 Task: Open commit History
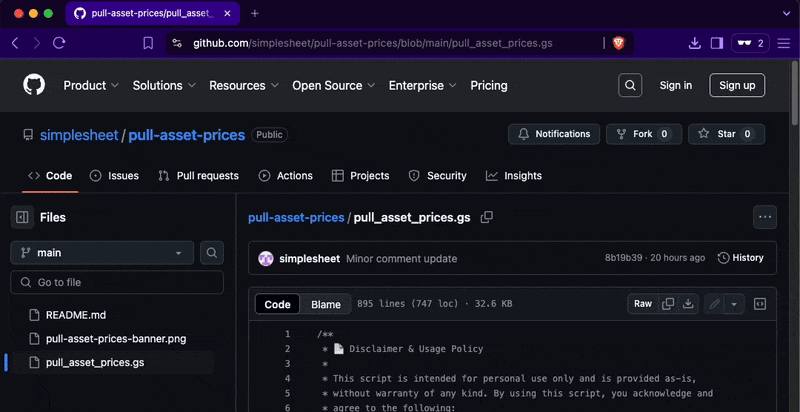pyautogui.click(x=740, y=258)
